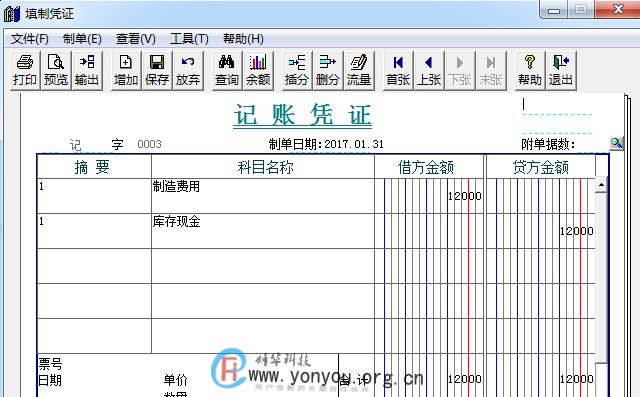This screenshot has height=397, width=640.
Task: Click the 打印 print toolbar icon
Action: pos(25,70)
